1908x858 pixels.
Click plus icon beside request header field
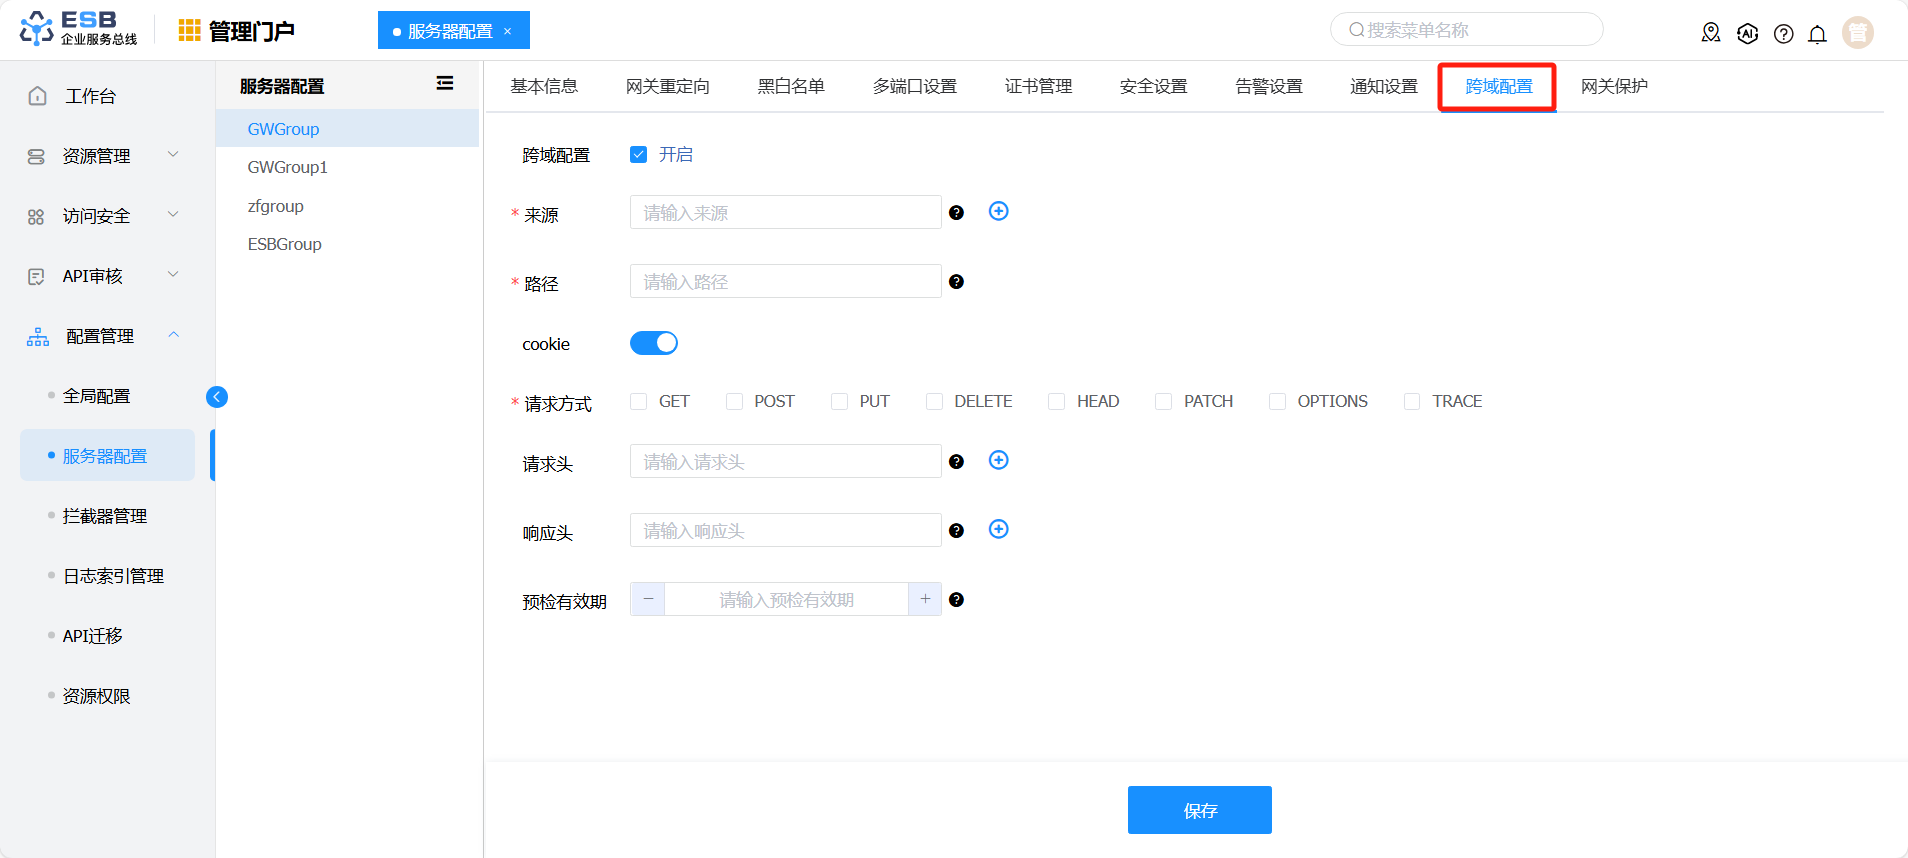(x=998, y=460)
